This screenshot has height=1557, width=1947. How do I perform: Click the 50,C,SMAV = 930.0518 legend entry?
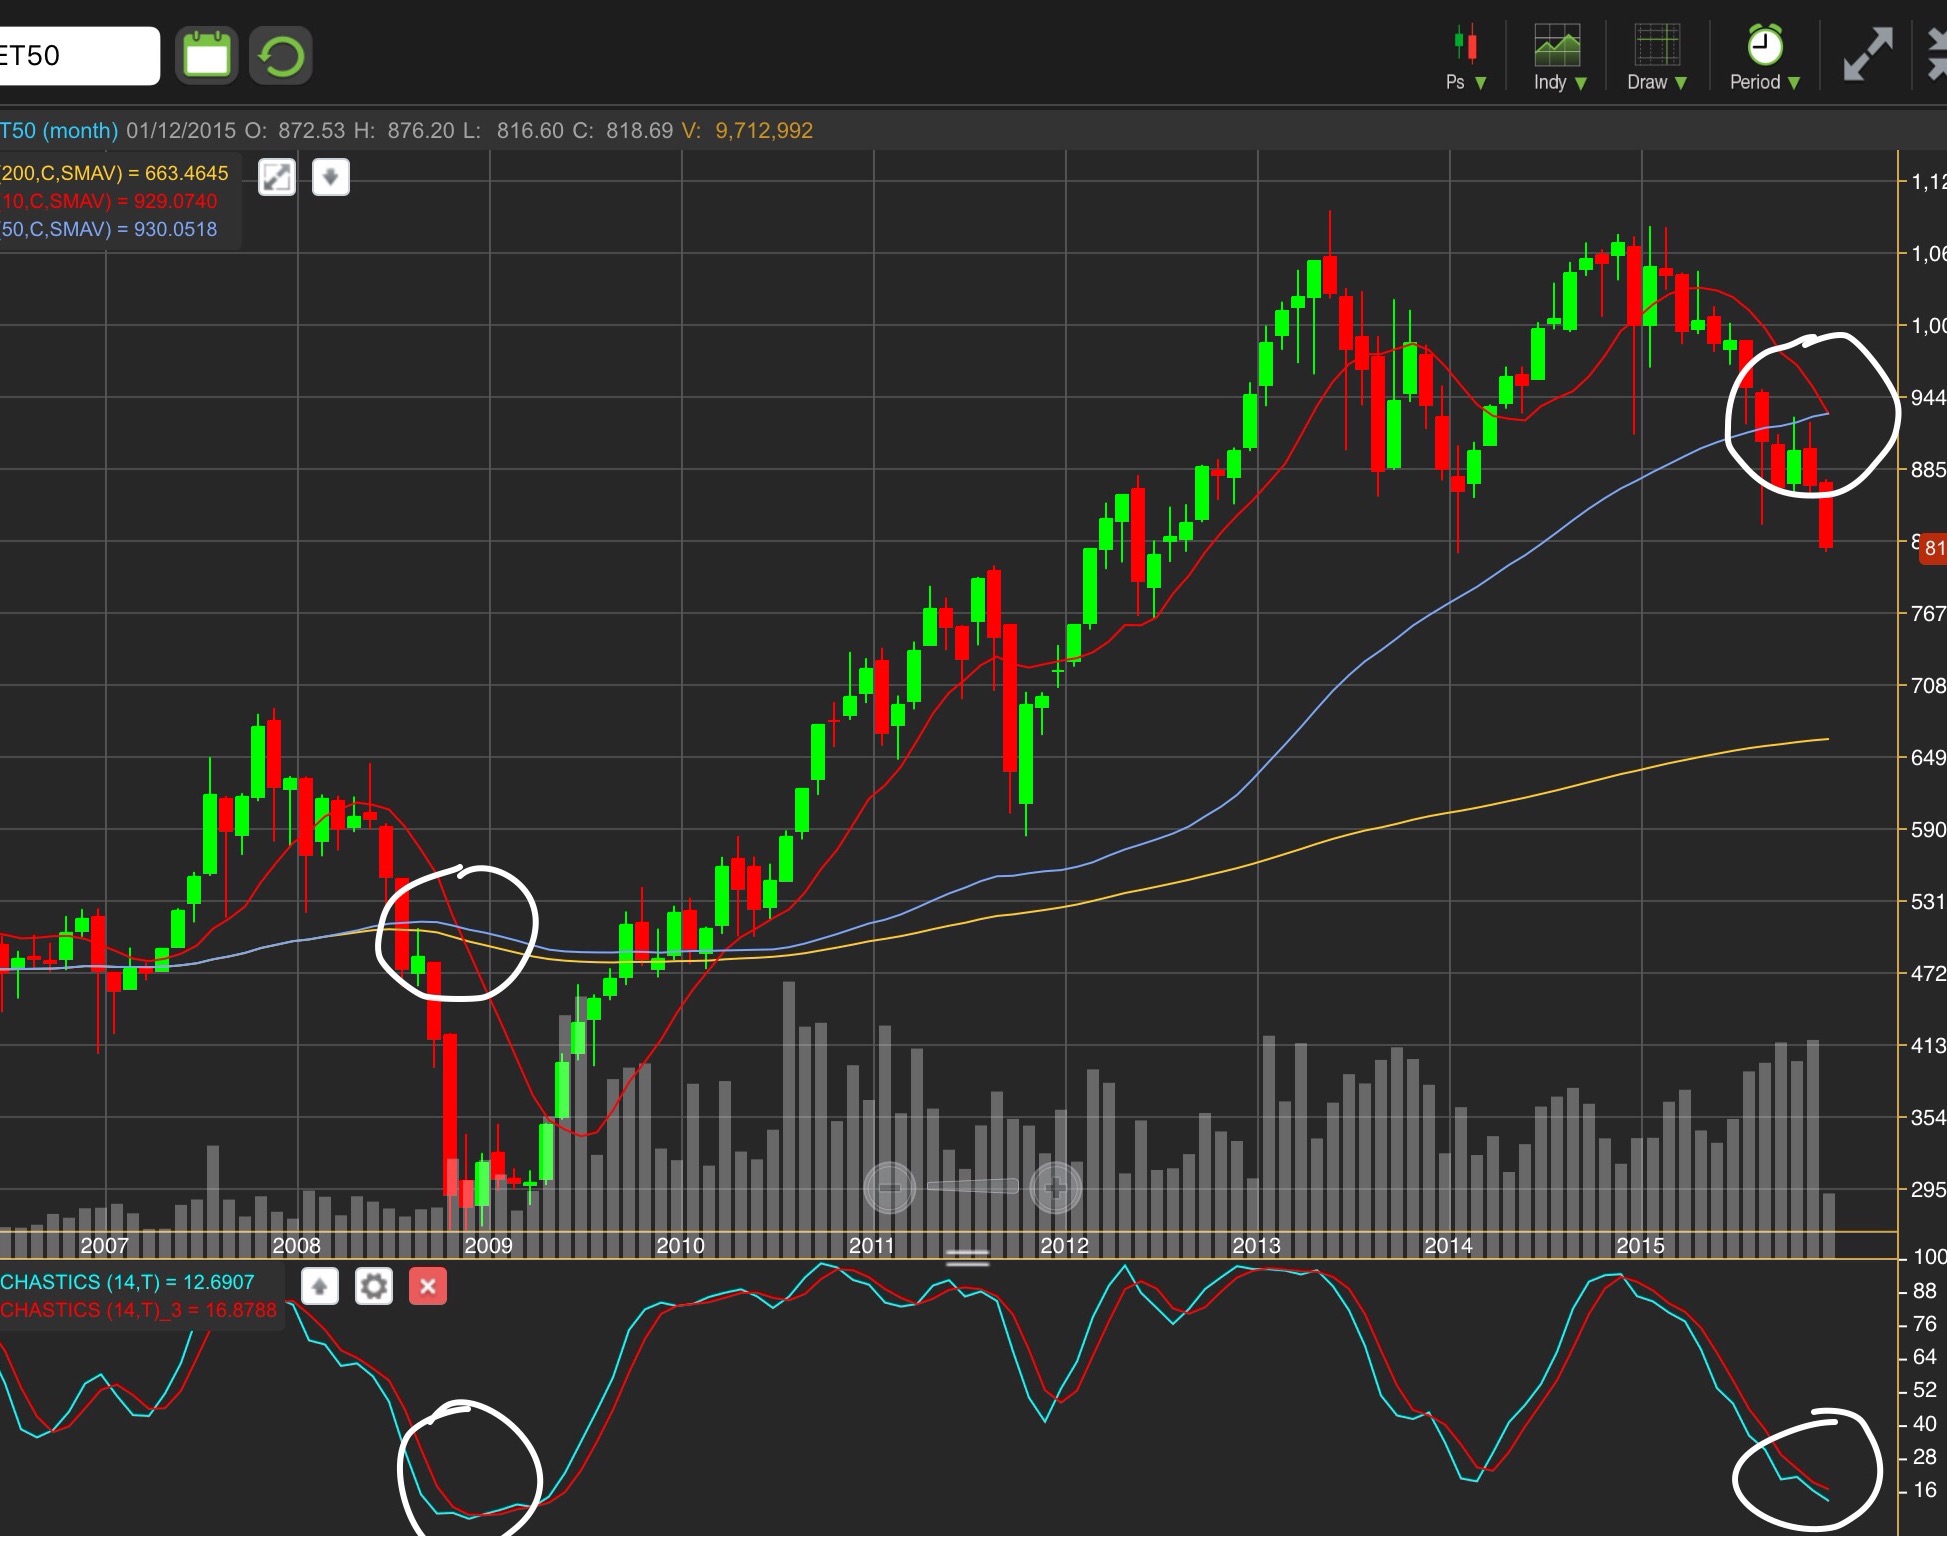[109, 229]
